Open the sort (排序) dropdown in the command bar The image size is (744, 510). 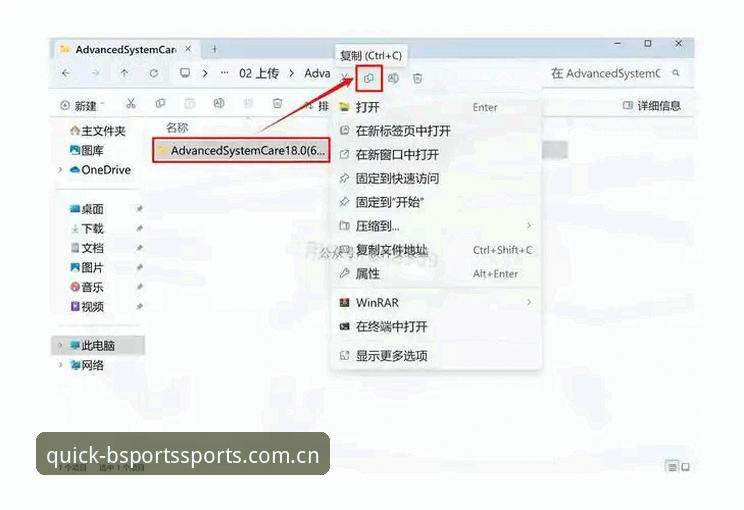316,105
